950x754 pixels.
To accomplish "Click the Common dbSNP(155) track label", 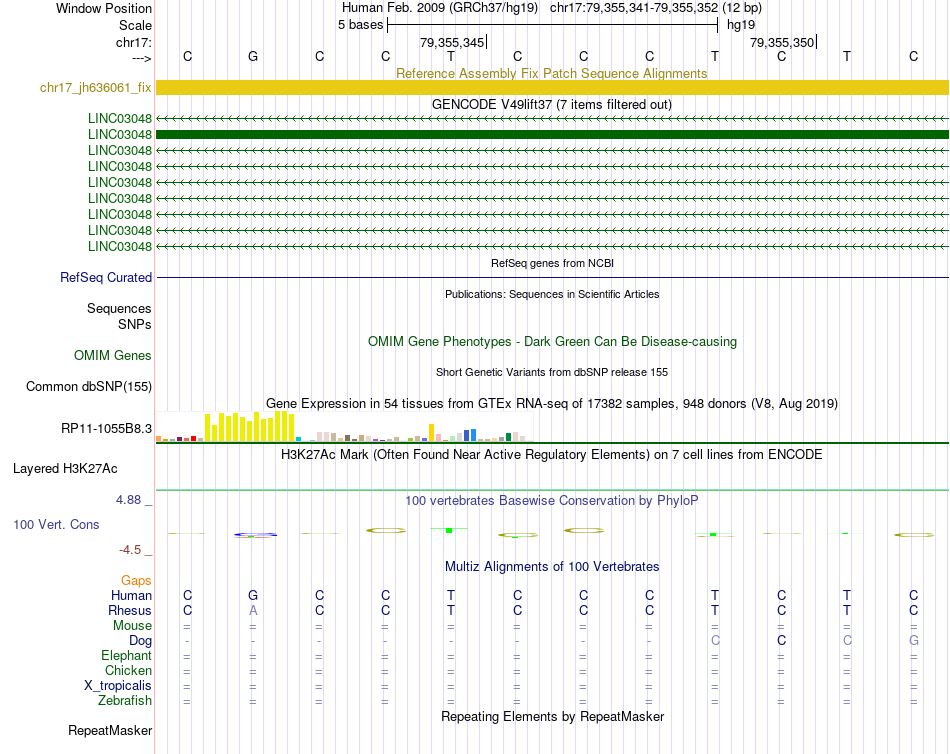I will point(88,387).
